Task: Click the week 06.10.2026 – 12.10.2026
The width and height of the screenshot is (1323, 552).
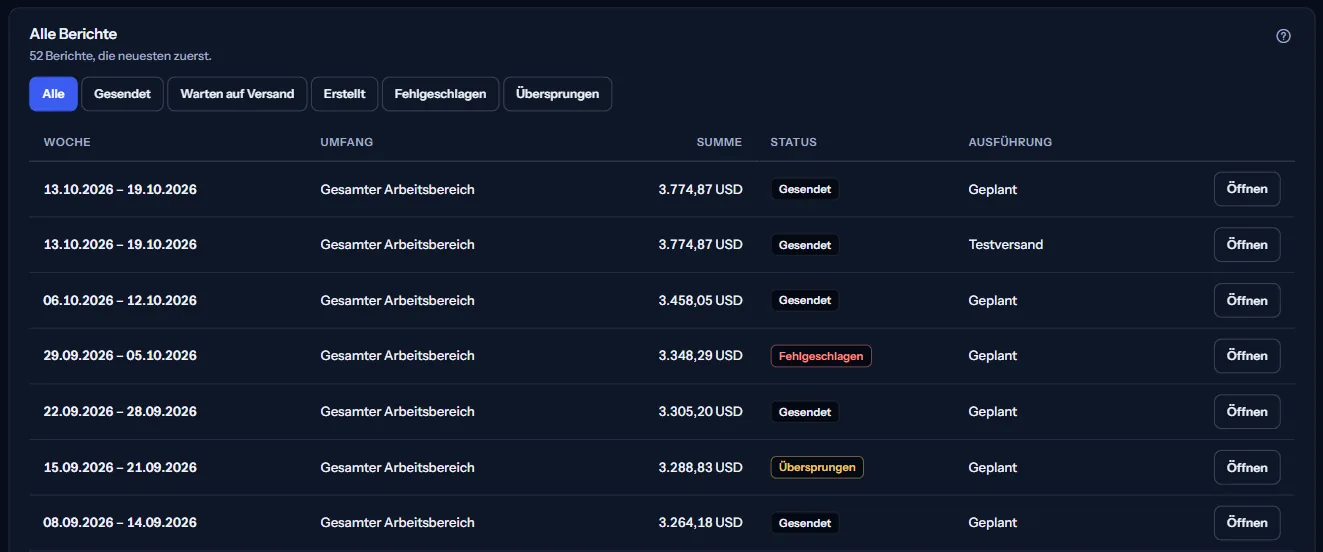Action: [x=120, y=300]
